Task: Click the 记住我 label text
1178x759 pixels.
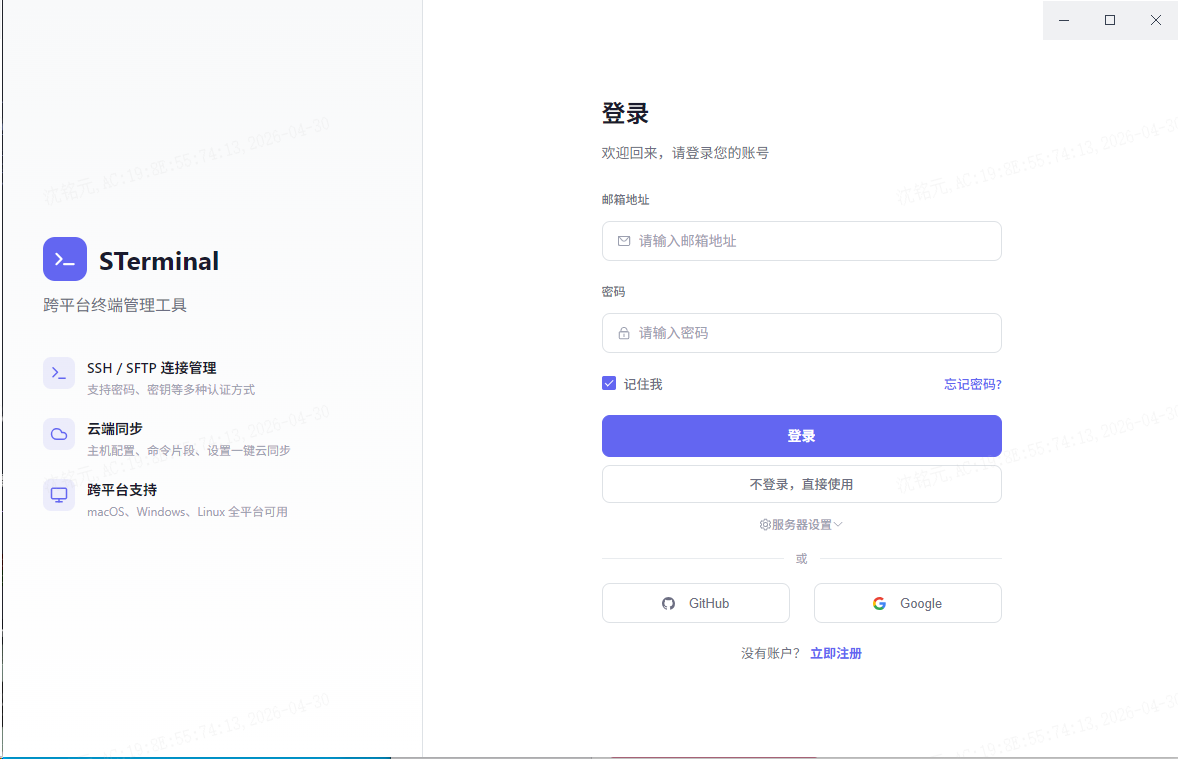Action: [x=643, y=384]
